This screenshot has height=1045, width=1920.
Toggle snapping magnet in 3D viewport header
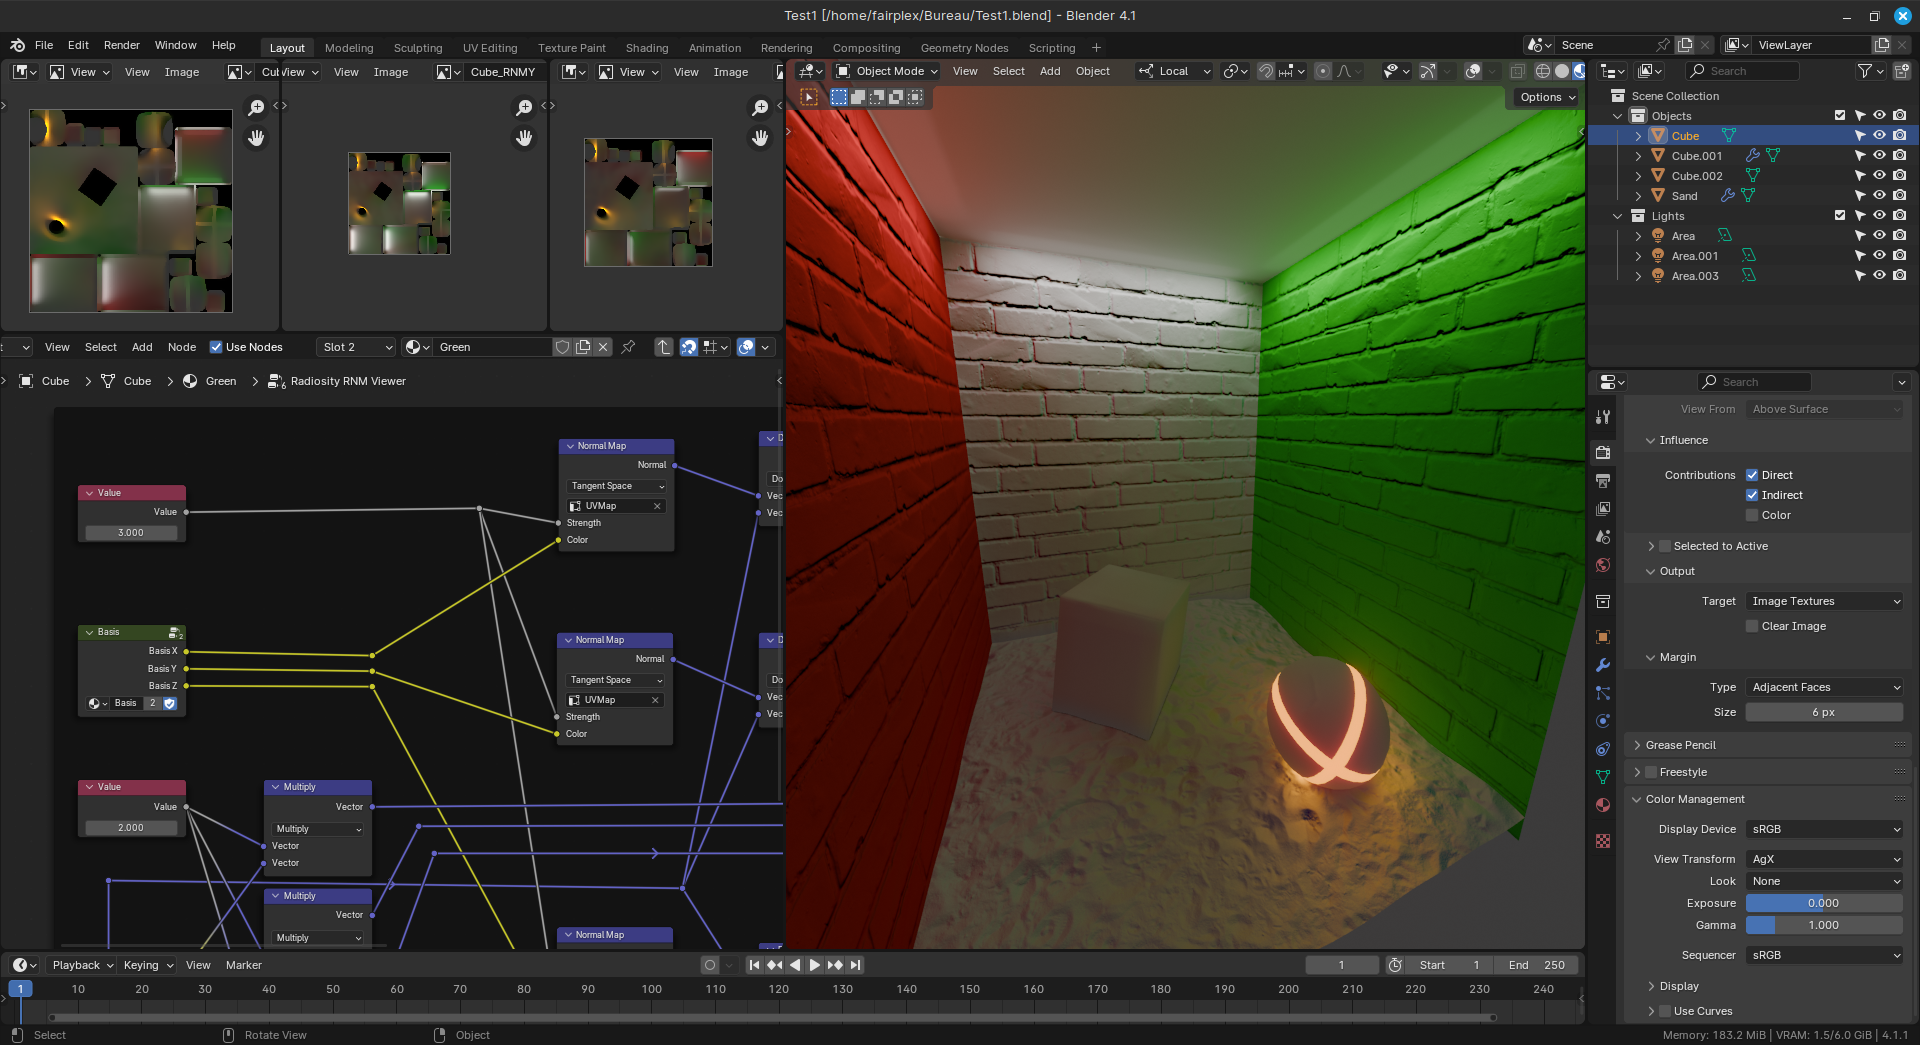[1266, 71]
